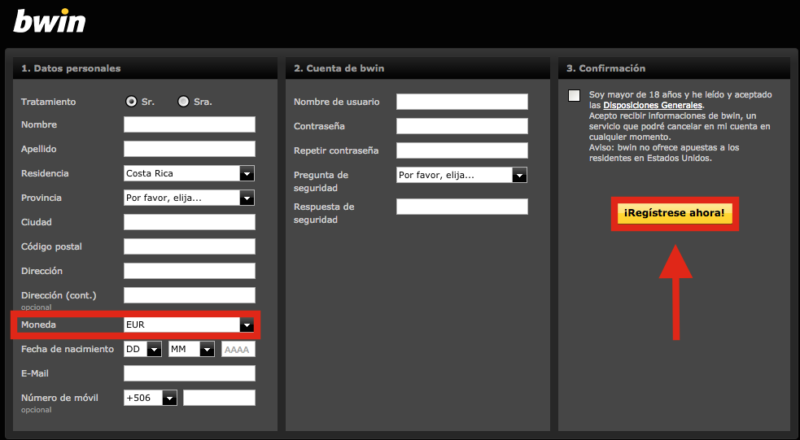Click into the Nombre de usuario field

click(x=462, y=102)
